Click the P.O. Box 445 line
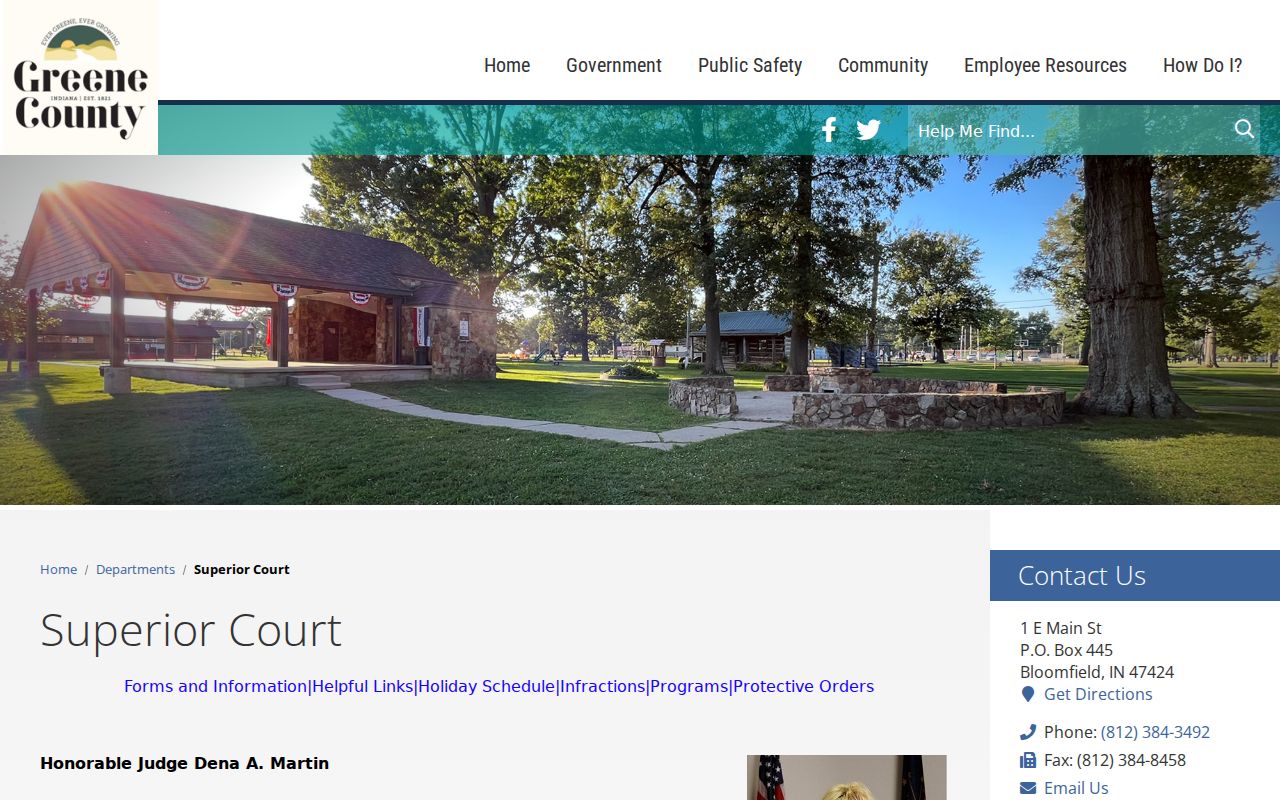 1066,650
